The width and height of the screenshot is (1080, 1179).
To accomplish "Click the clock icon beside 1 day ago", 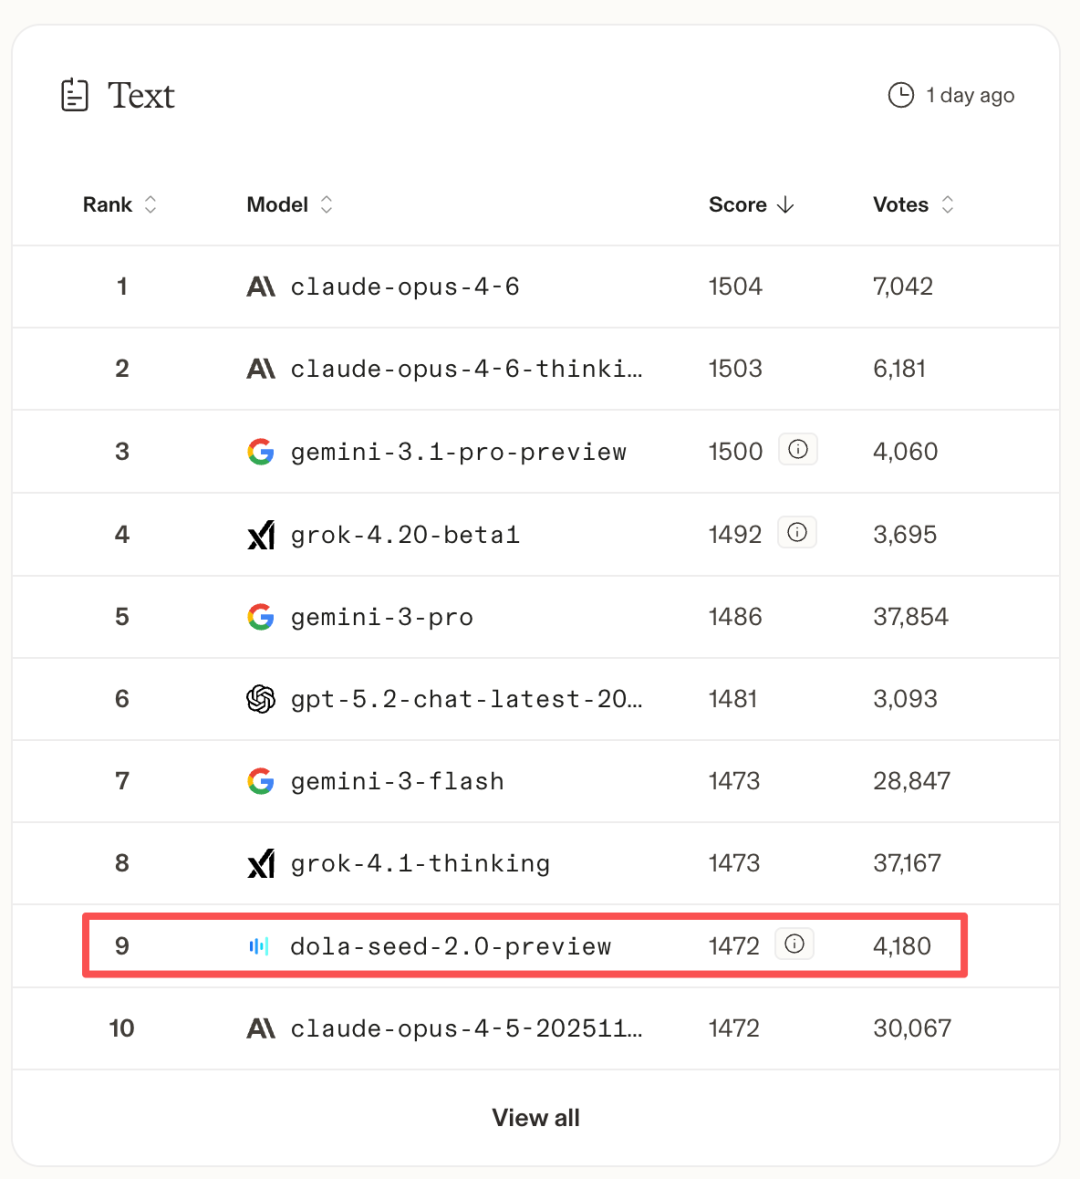I will coord(901,95).
